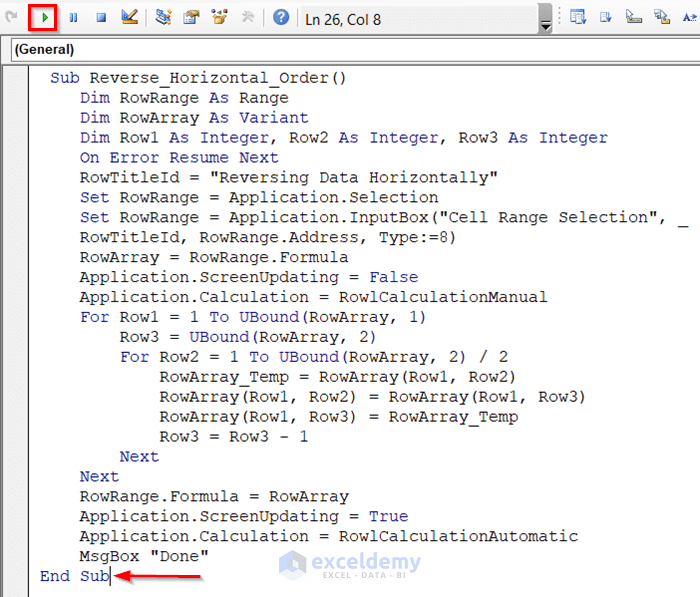
Task: Open the Project Explorer icon
Action: (x=163, y=17)
